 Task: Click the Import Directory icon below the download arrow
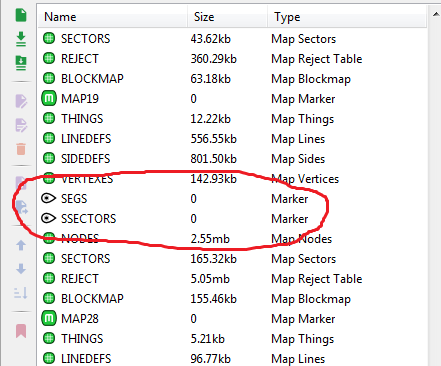point(21,63)
